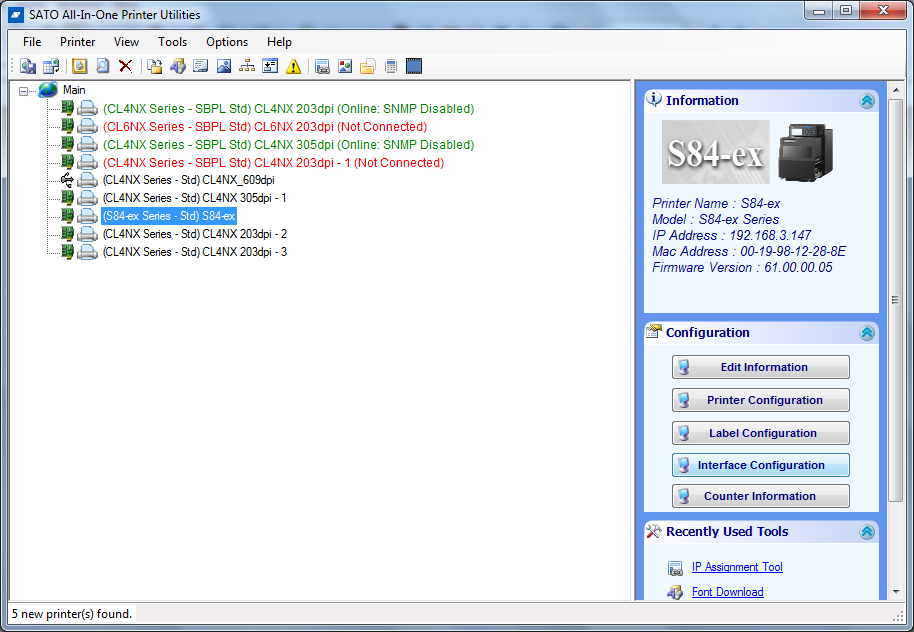
Task: Click the globe icon beside Main
Action: pos(48,90)
